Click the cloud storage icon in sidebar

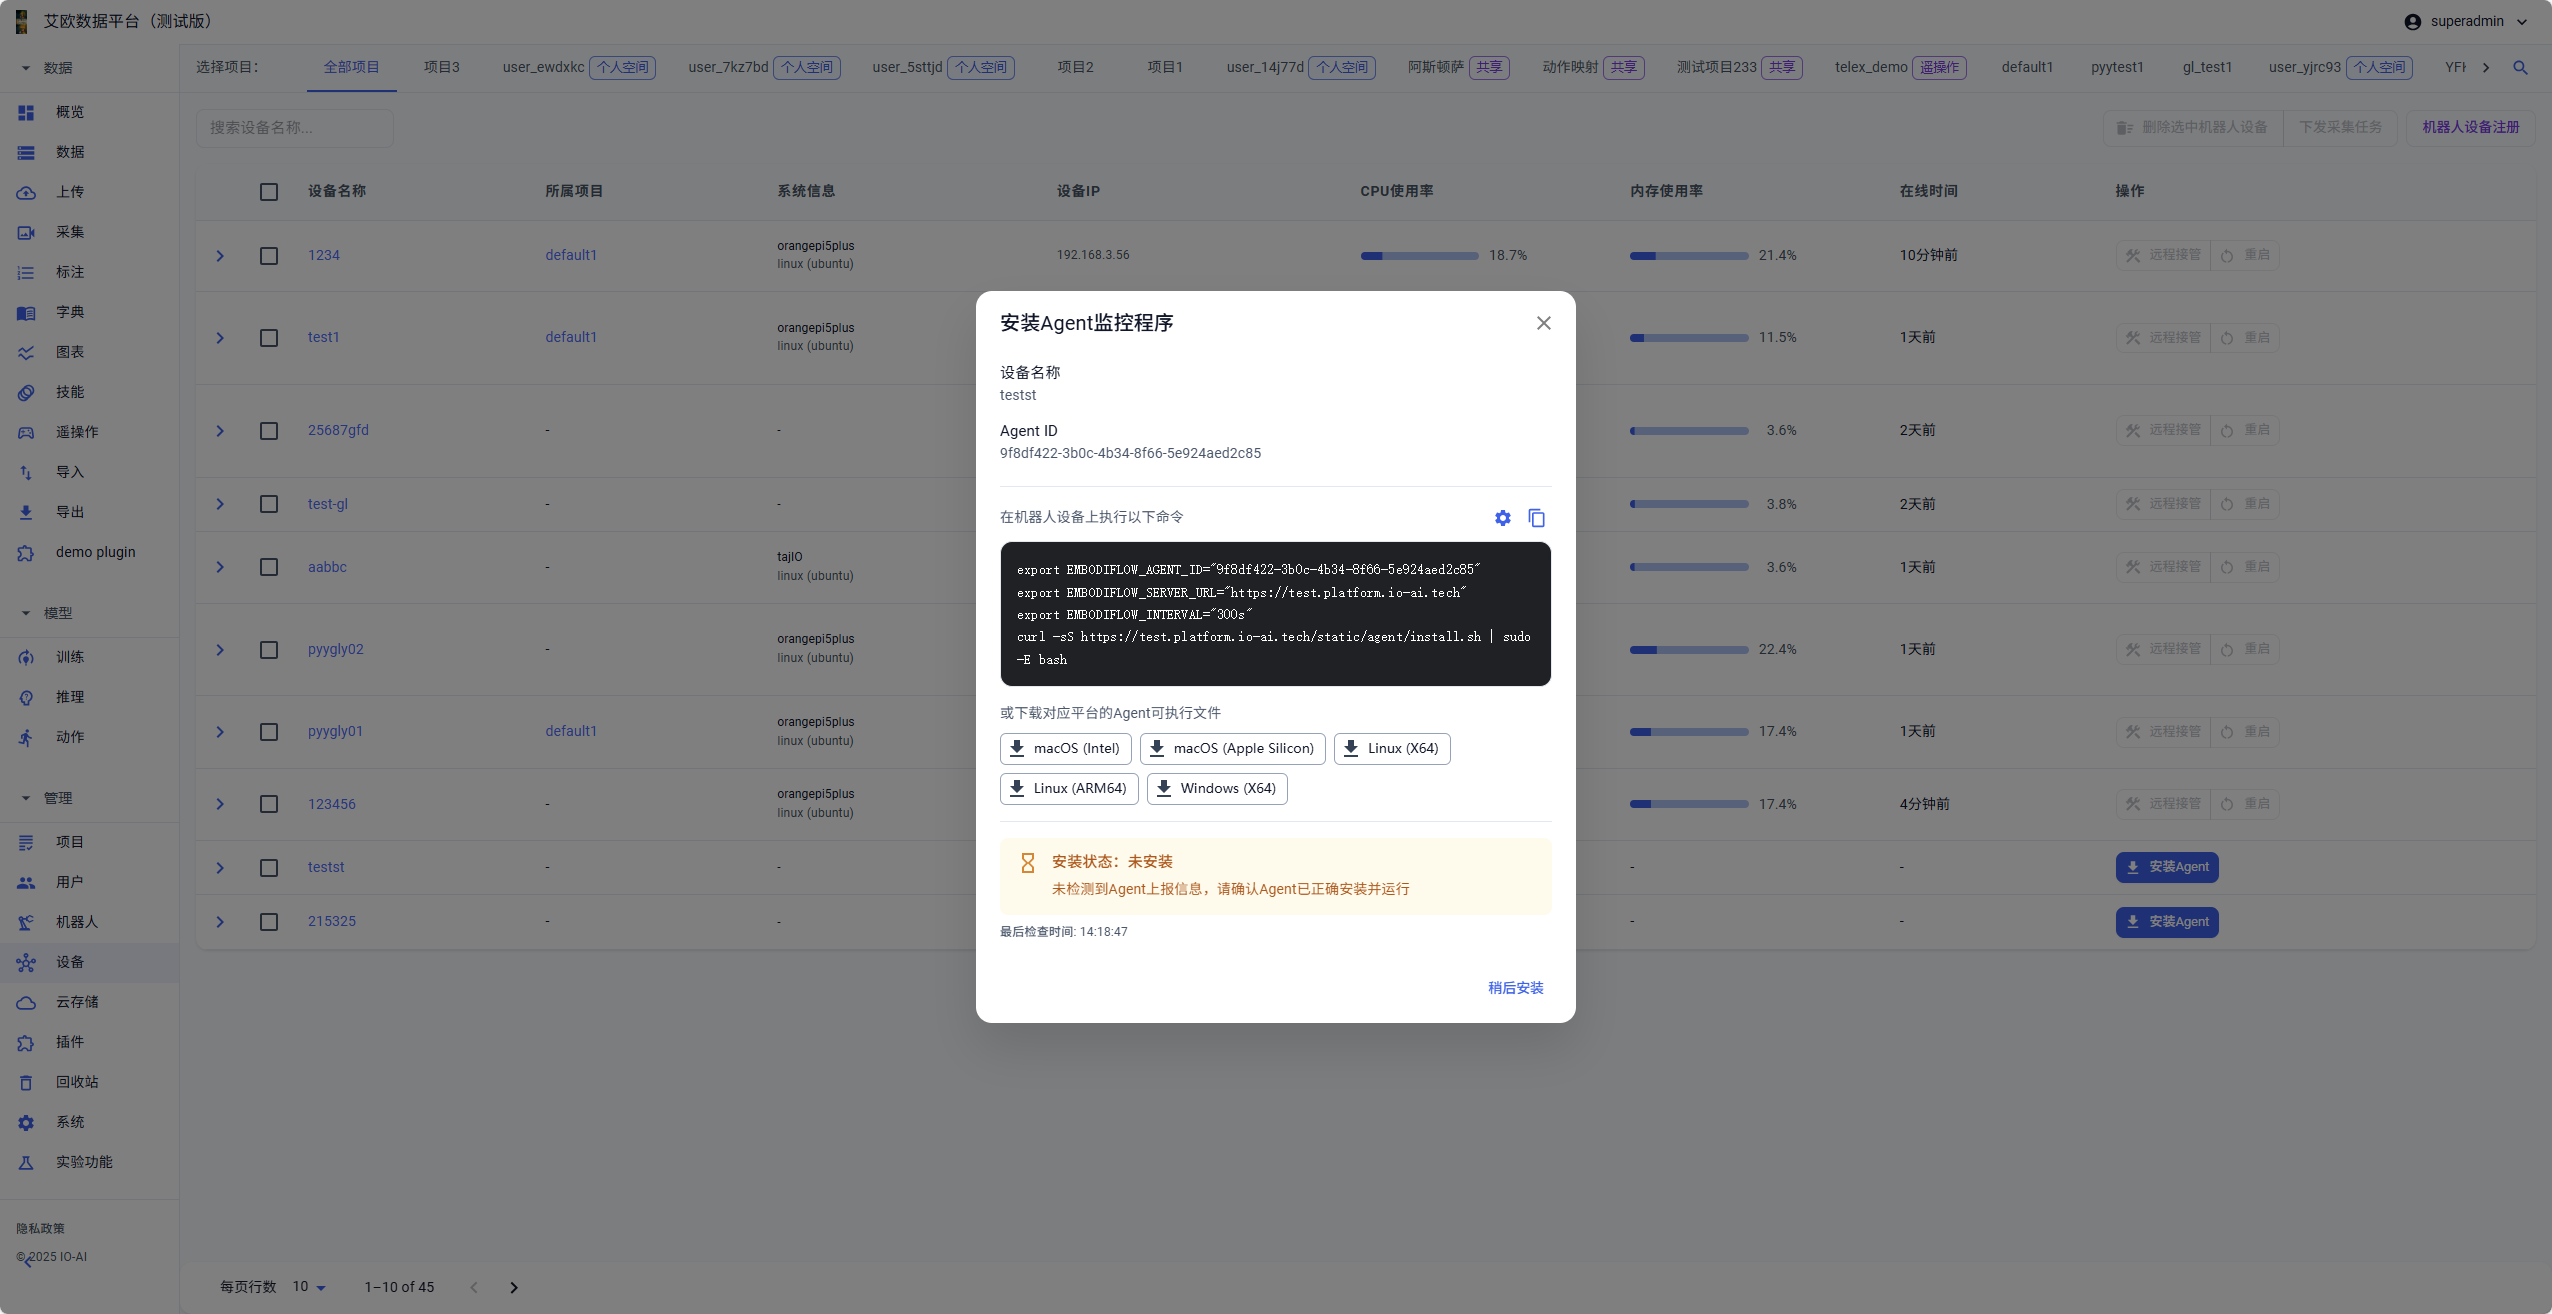26,1002
